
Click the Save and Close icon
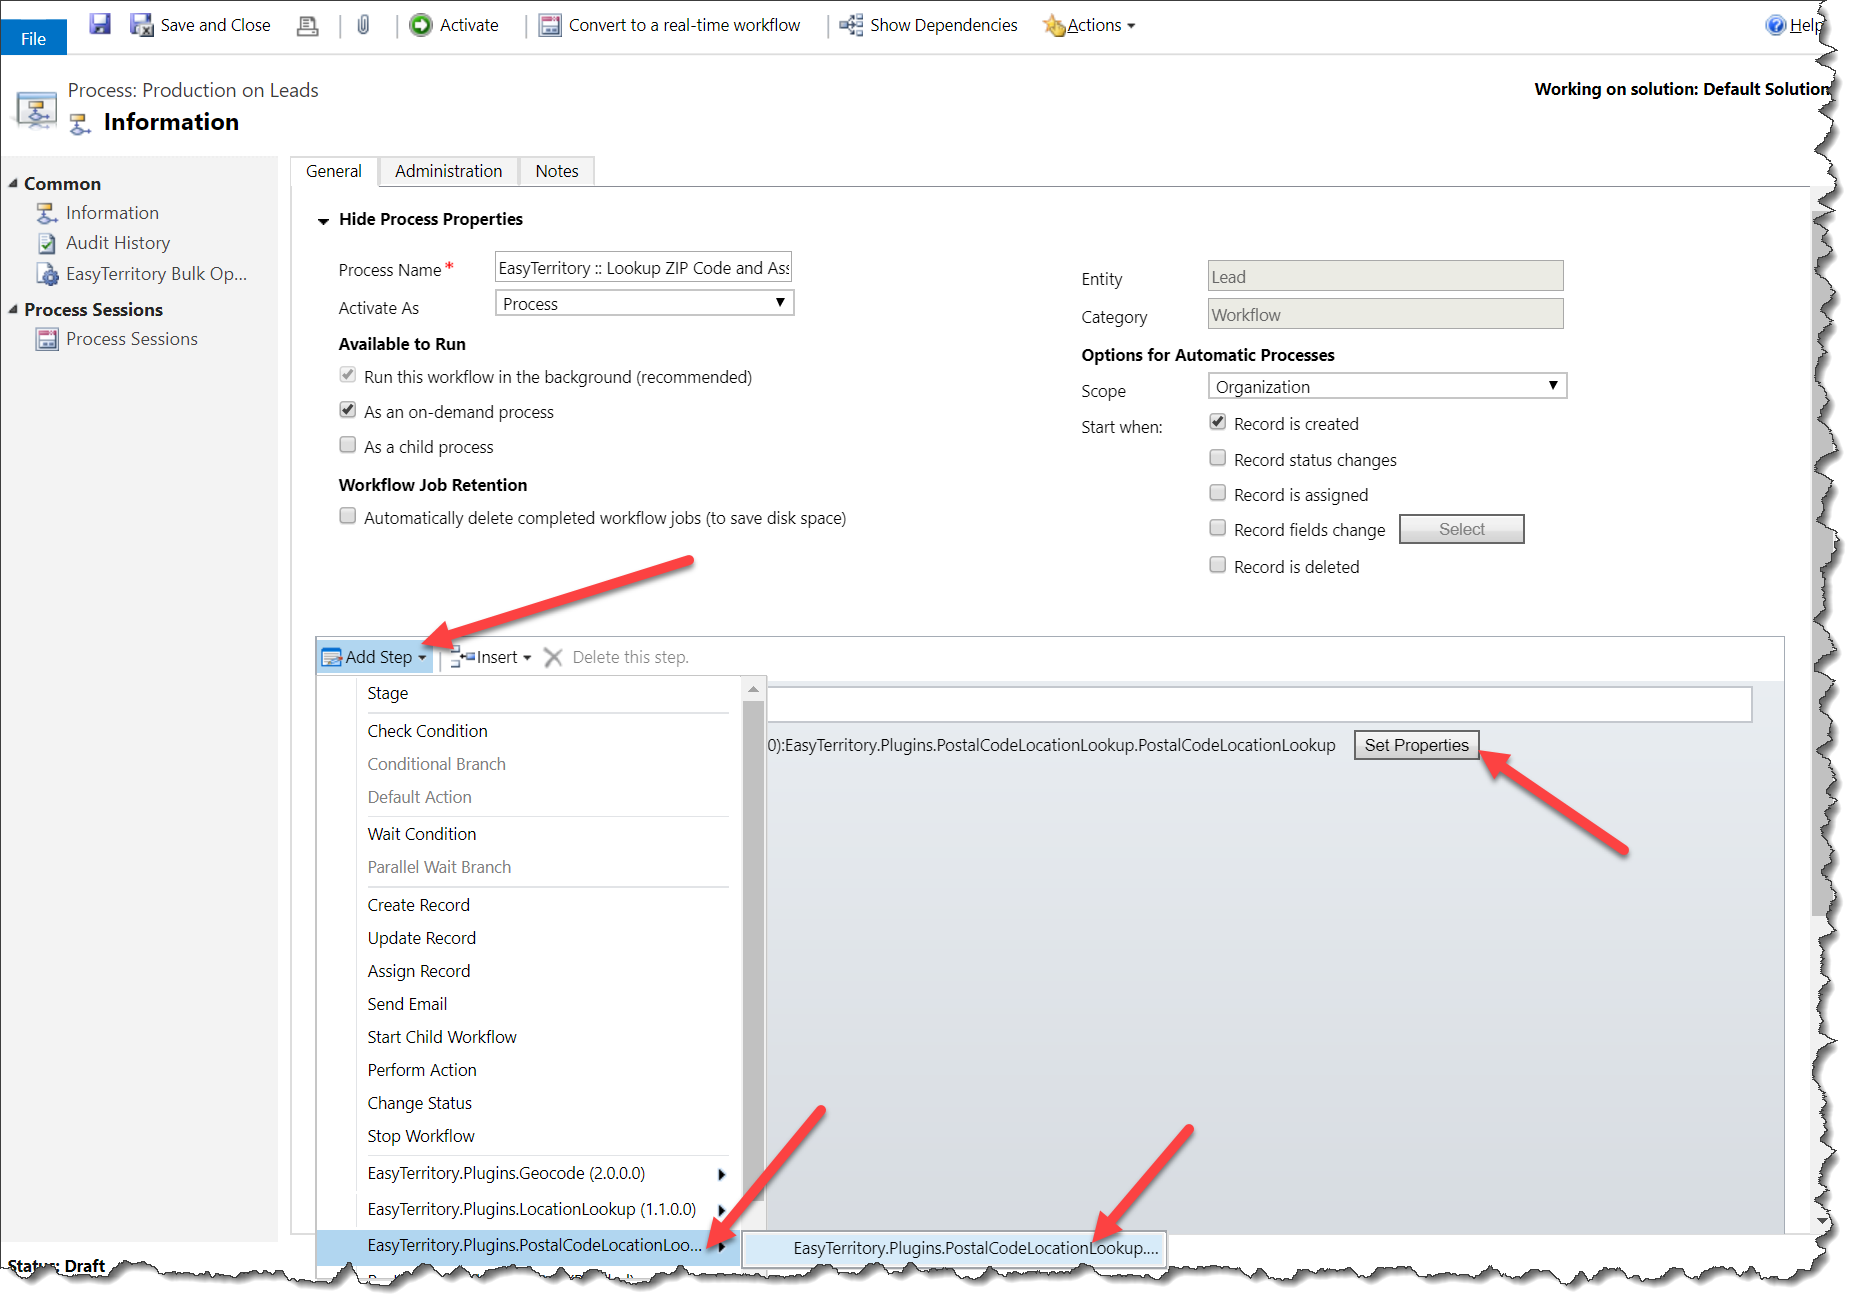click(x=141, y=24)
